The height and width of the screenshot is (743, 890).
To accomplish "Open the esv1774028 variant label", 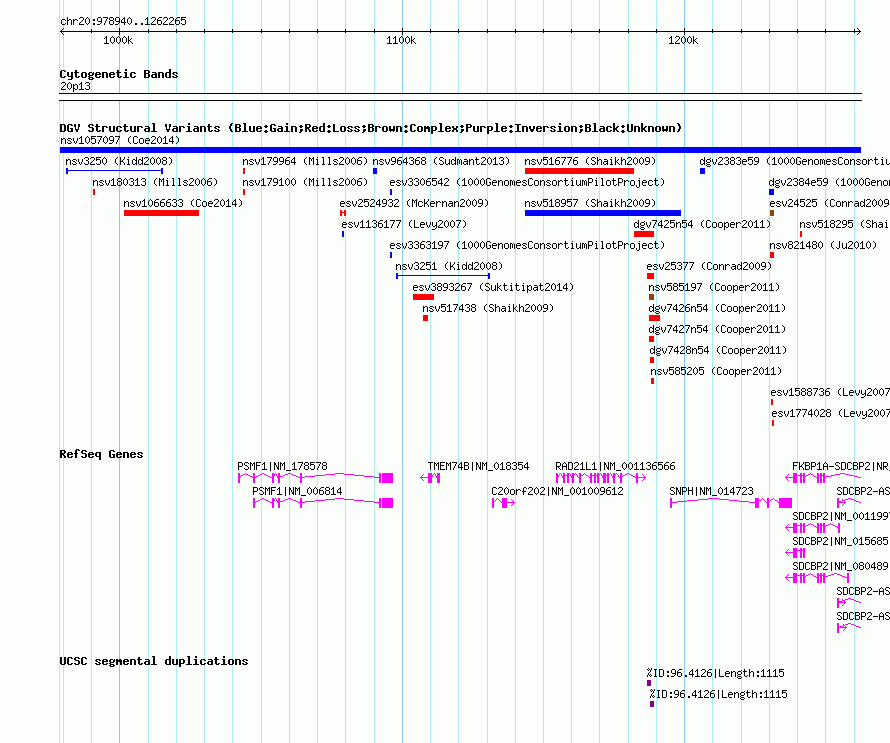I will pyautogui.click(x=830, y=413).
